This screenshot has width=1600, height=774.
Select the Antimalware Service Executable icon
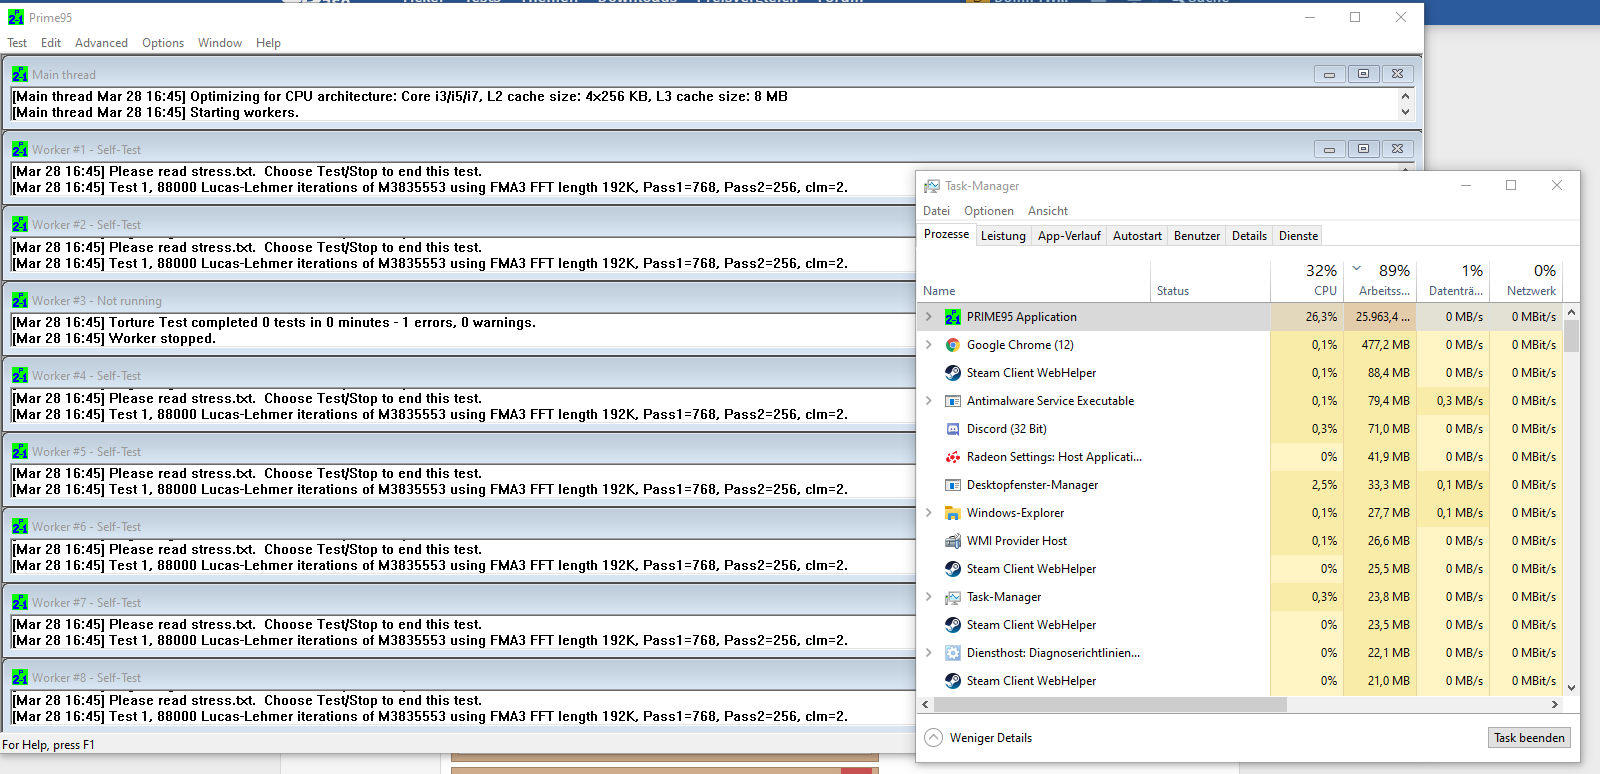coord(953,401)
